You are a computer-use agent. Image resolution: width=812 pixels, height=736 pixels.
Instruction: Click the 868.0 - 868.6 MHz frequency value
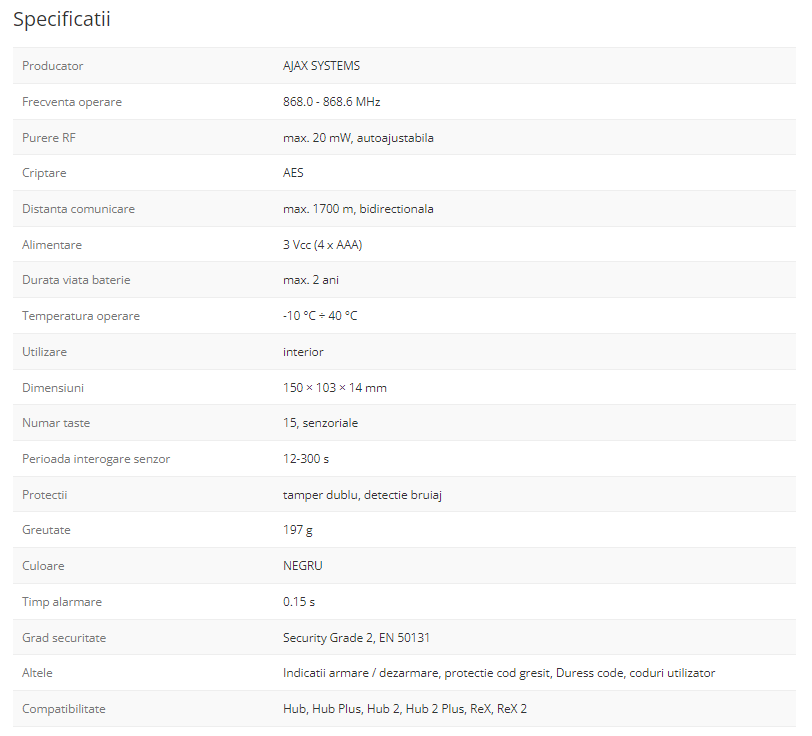coord(331,102)
